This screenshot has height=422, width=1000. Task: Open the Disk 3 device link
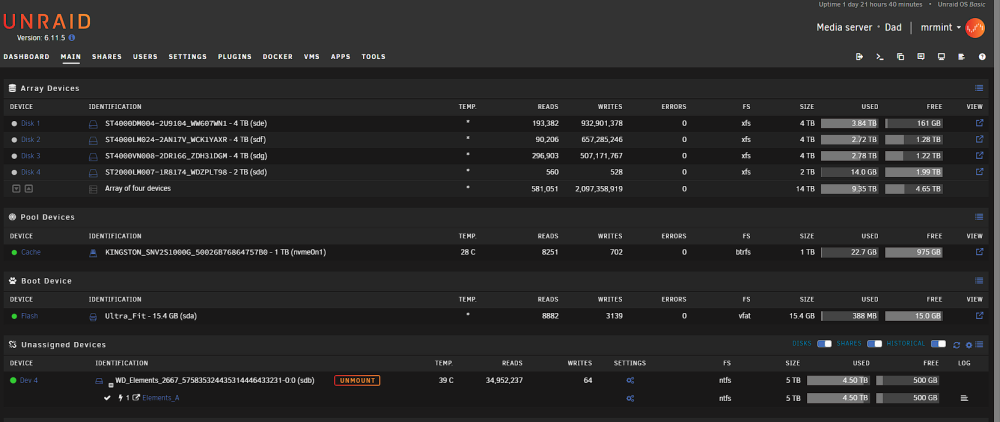pyautogui.click(x=31, y=155)
